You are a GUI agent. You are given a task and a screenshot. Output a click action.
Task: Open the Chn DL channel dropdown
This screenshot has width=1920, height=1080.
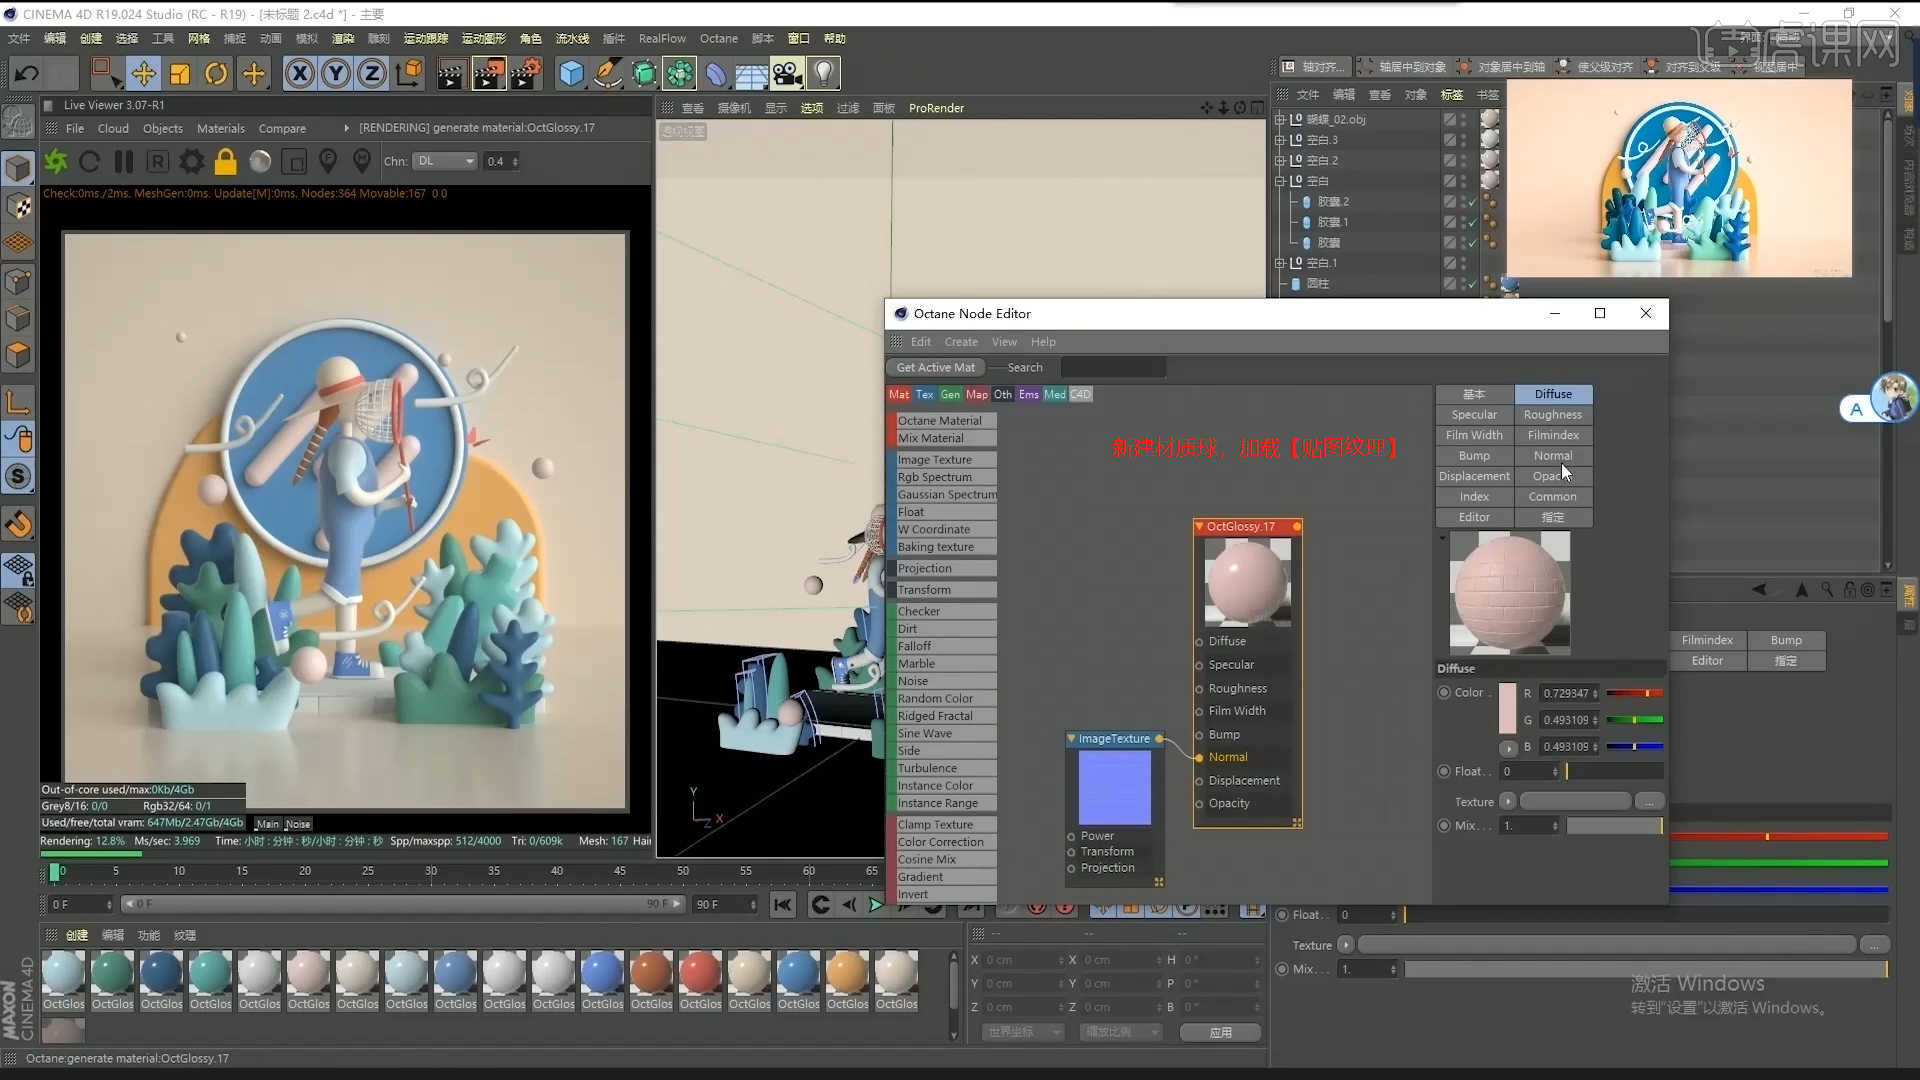446,161
